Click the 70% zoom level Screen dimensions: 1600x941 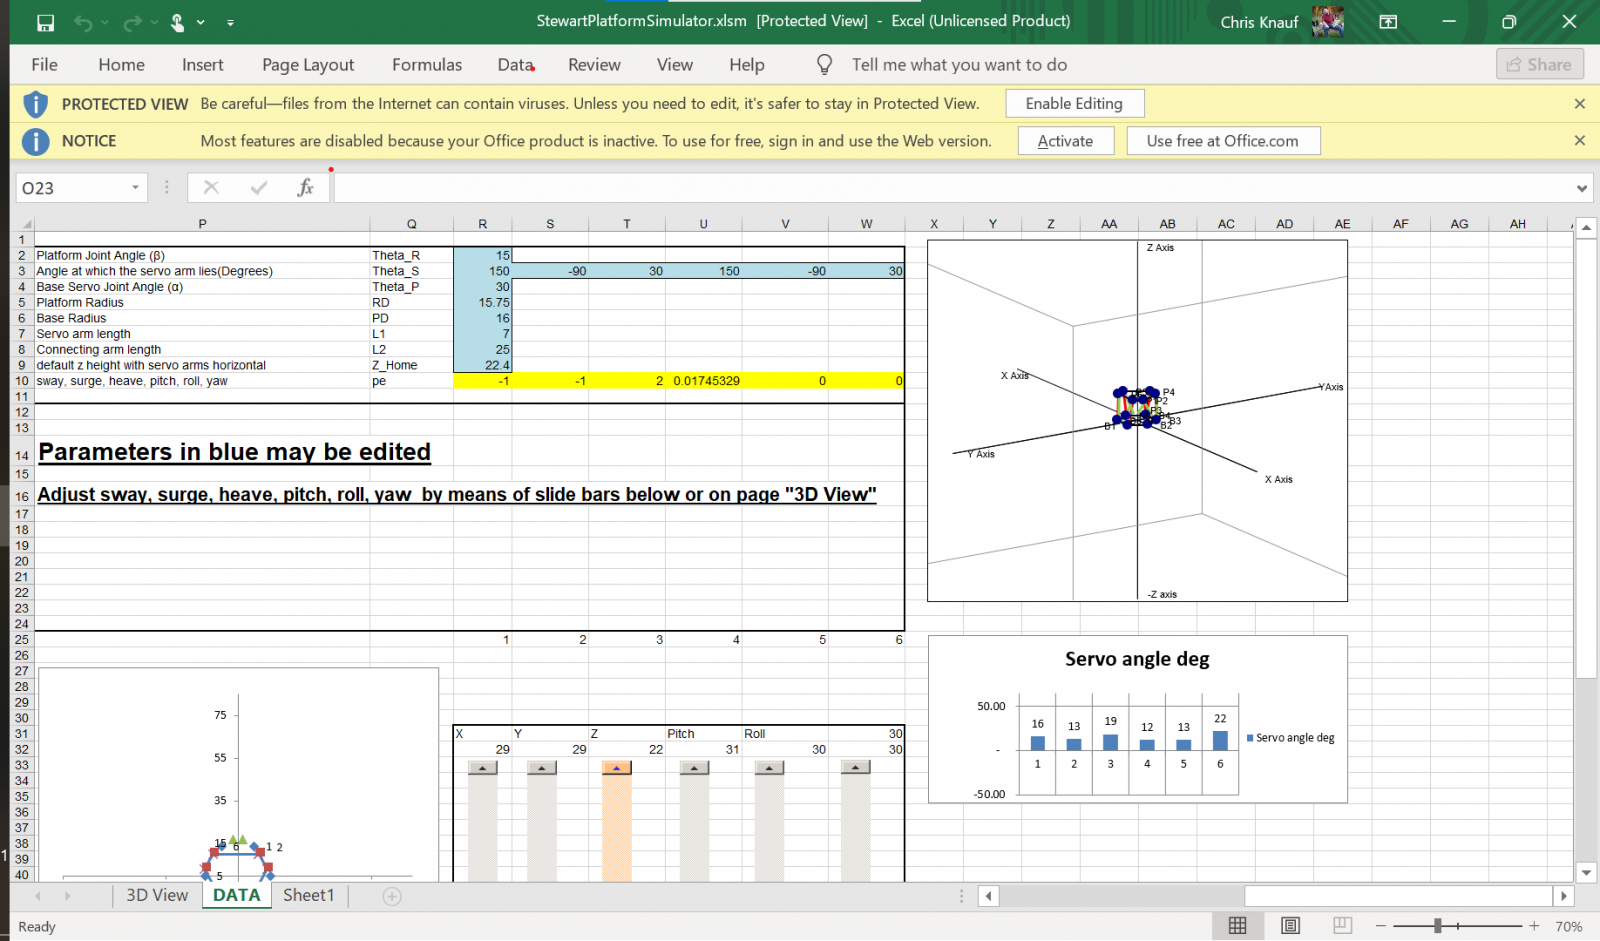point(1568,927)
